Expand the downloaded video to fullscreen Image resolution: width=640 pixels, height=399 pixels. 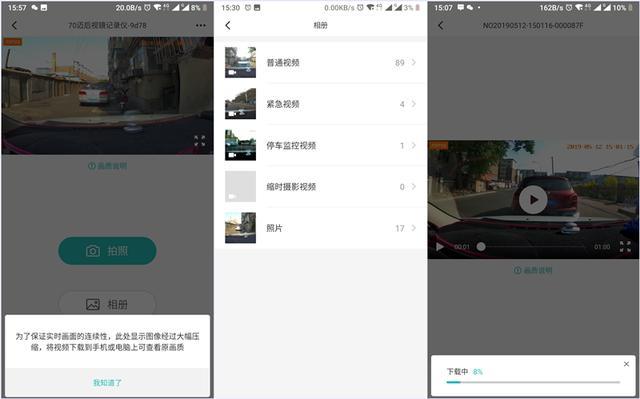[x=625, y=246]
